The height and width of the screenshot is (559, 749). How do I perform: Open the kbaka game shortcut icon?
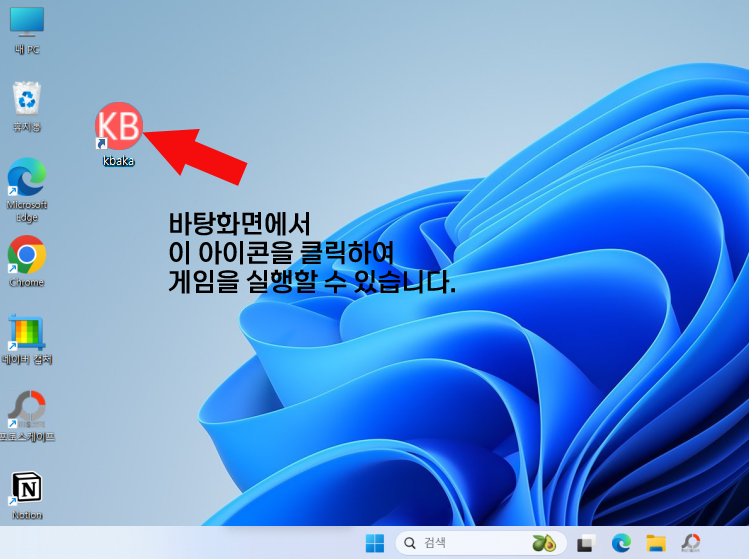coord(119,126)
